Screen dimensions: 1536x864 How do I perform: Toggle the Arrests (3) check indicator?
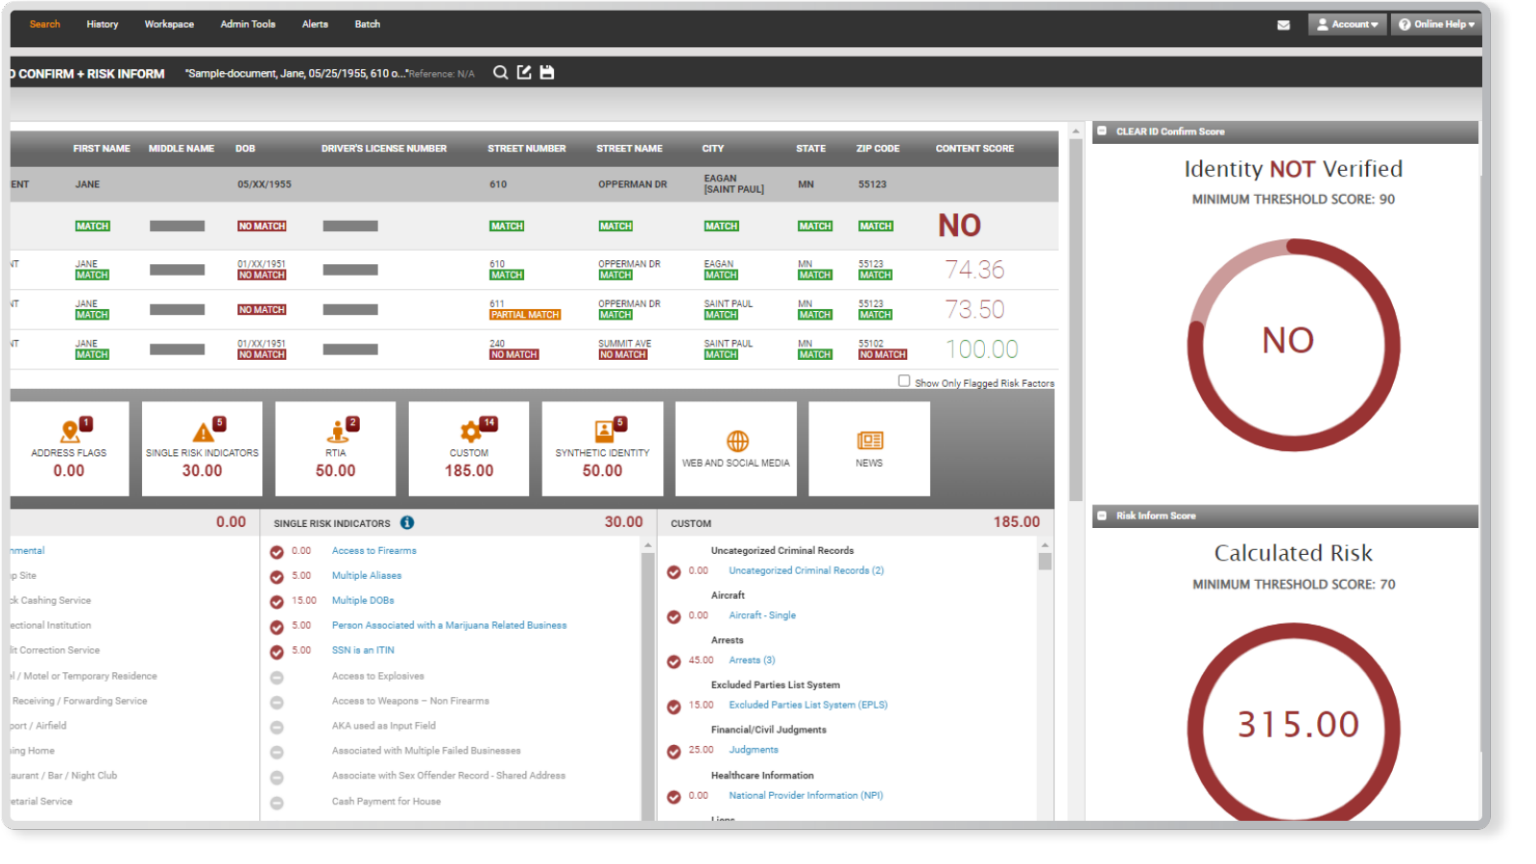click(674, 661)
